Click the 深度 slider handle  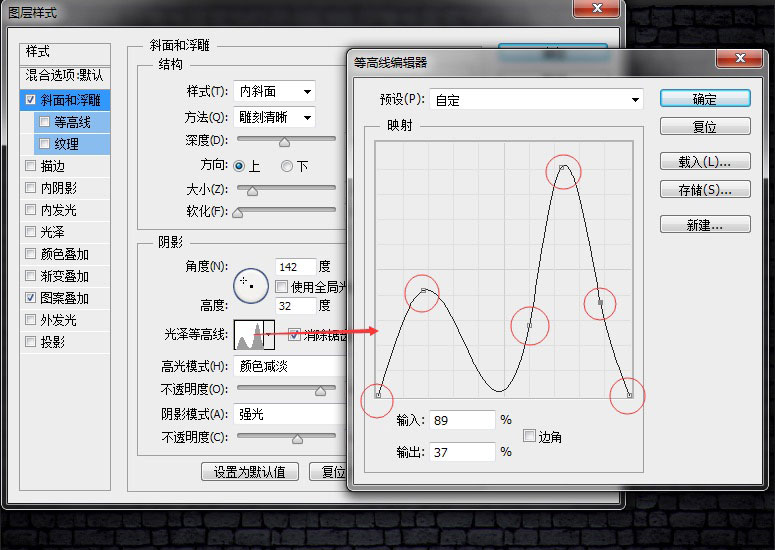tap(284, 142)
